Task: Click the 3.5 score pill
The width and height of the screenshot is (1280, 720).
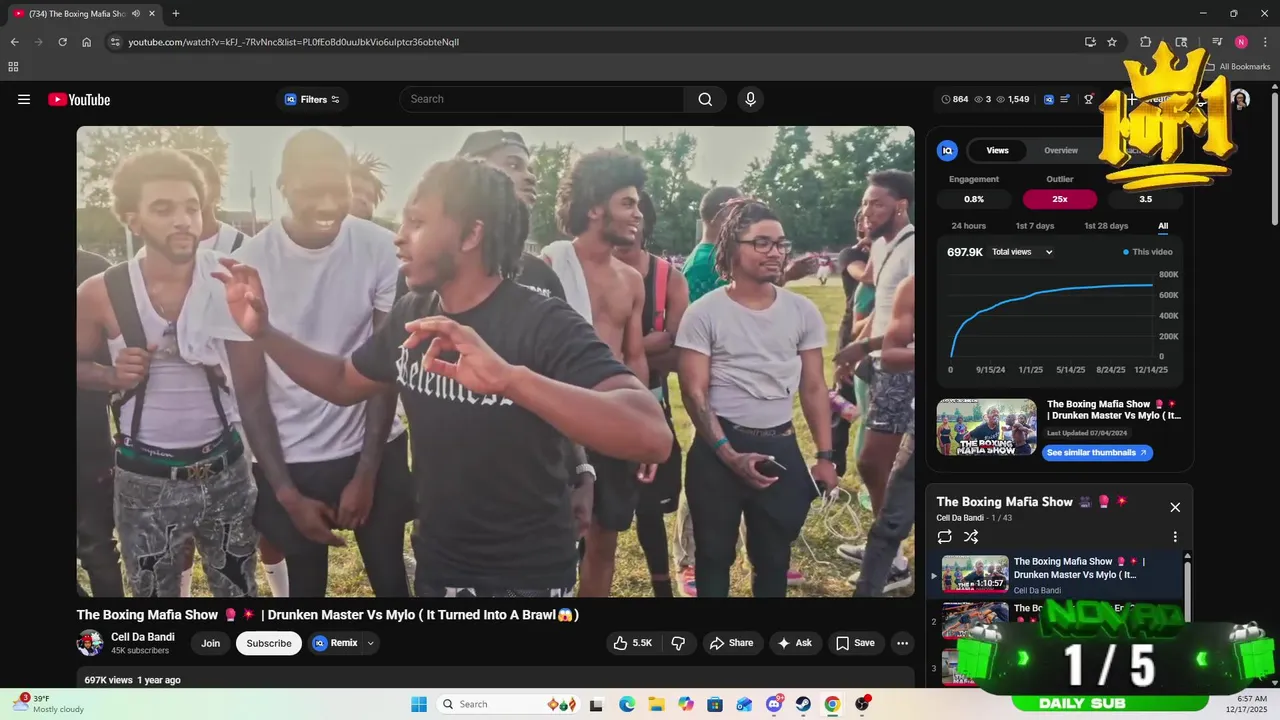Action: (1146, 199)
